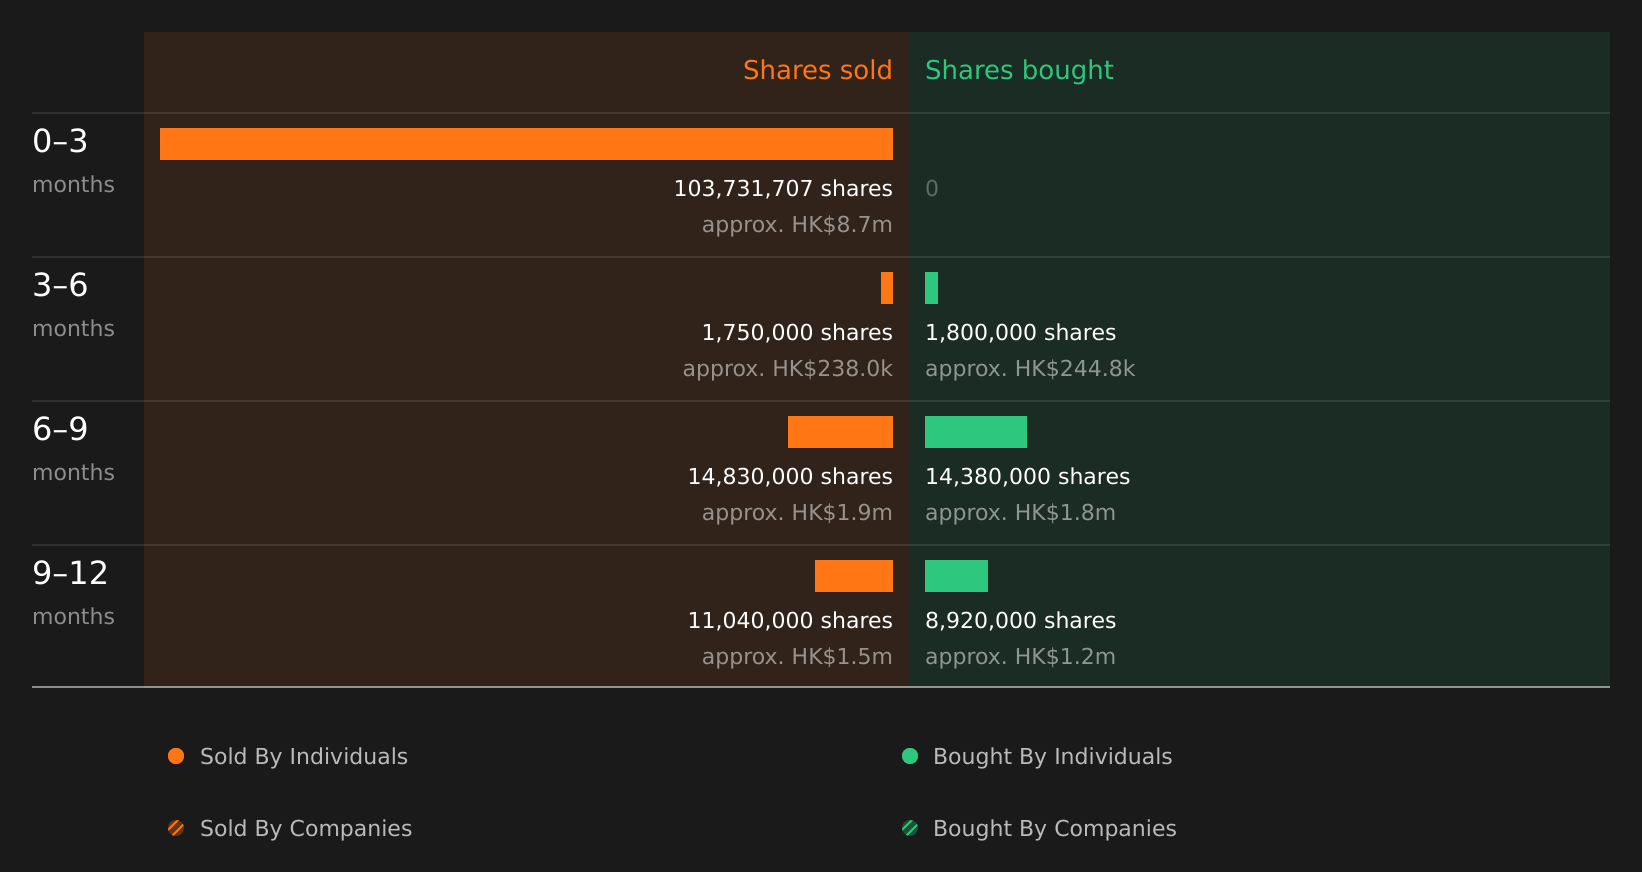Click the 3–6 months green bought bar

tap(931, 288)
